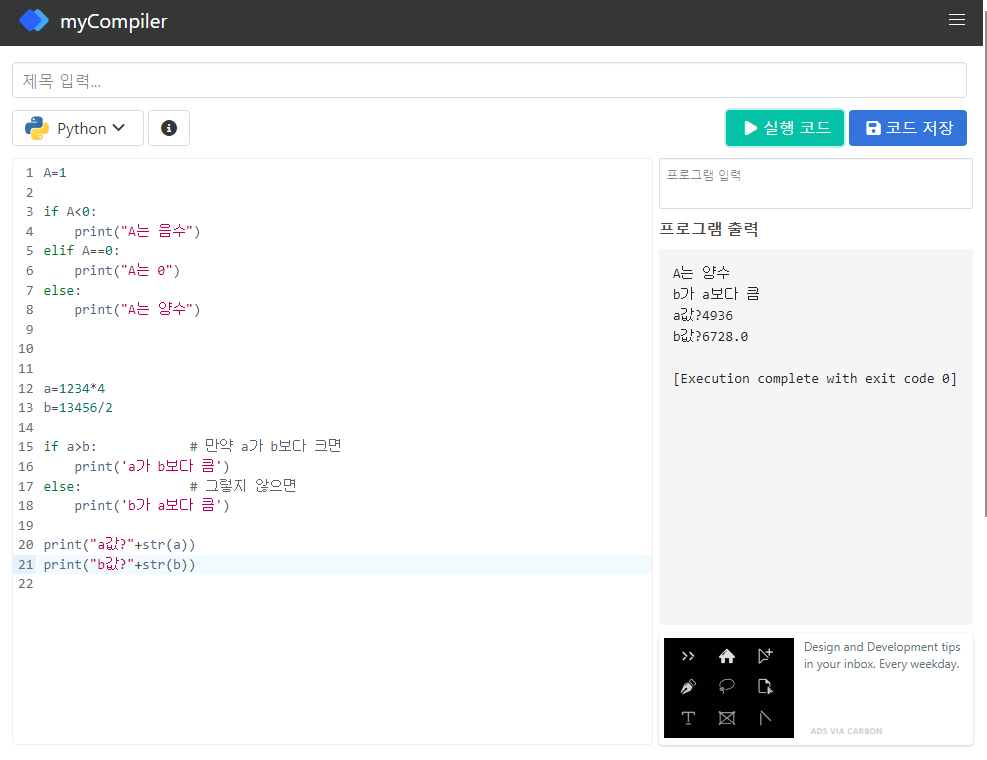Click the page vertical scrollbar
Image resolution: width=987 pixels, height=760 pixels.
[984, 264]
